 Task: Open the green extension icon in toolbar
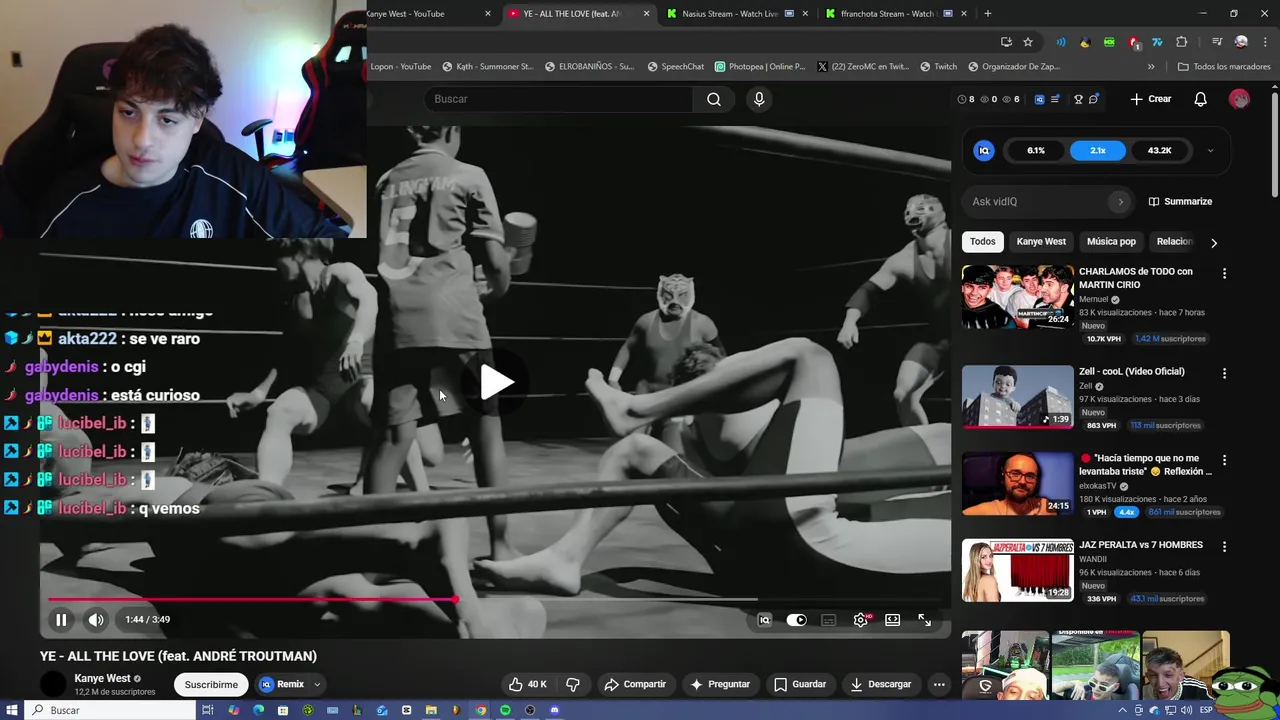1109,42
